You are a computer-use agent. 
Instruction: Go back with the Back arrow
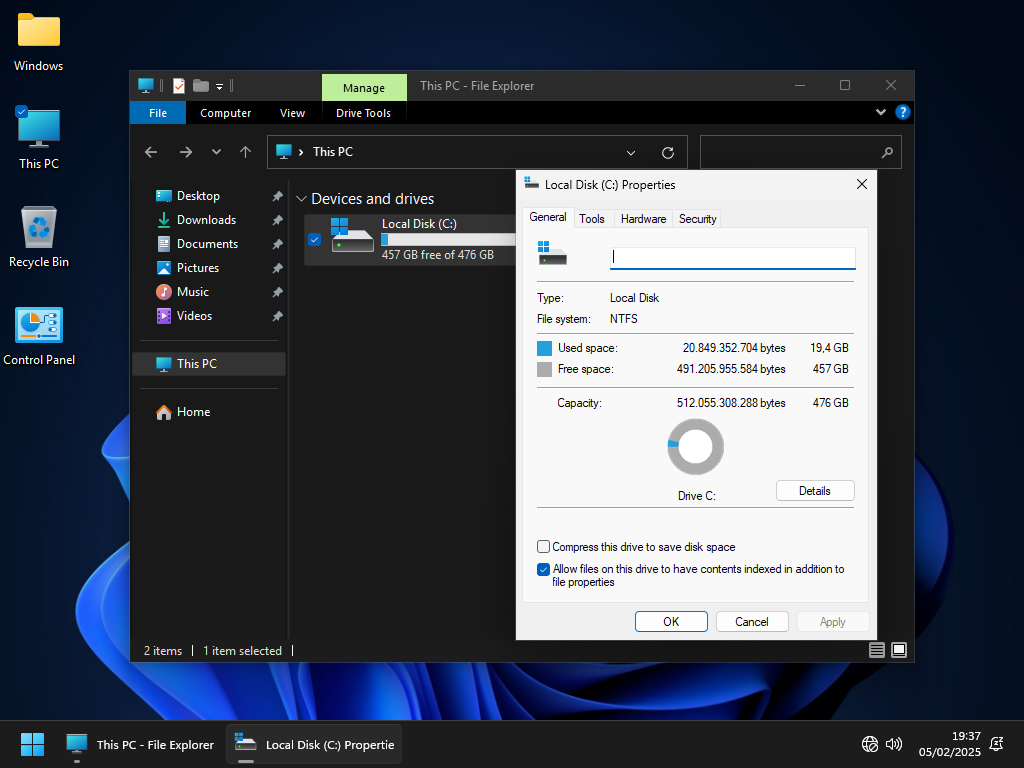coord(151,152)
